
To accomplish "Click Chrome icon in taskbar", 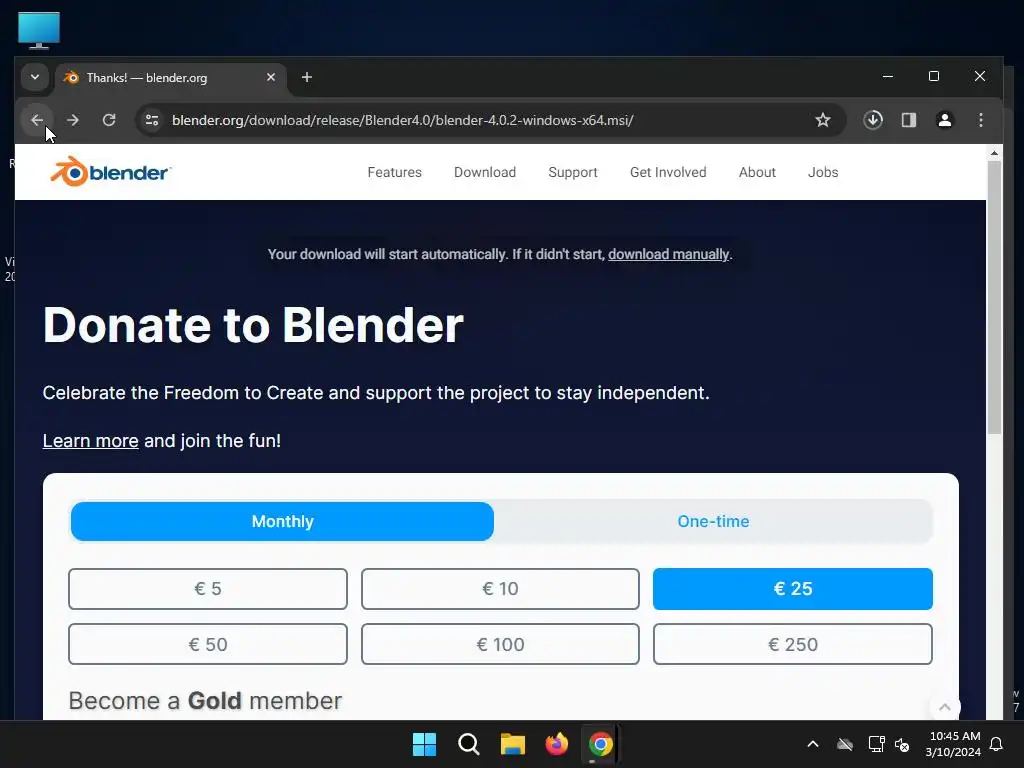I will (600, 744).
